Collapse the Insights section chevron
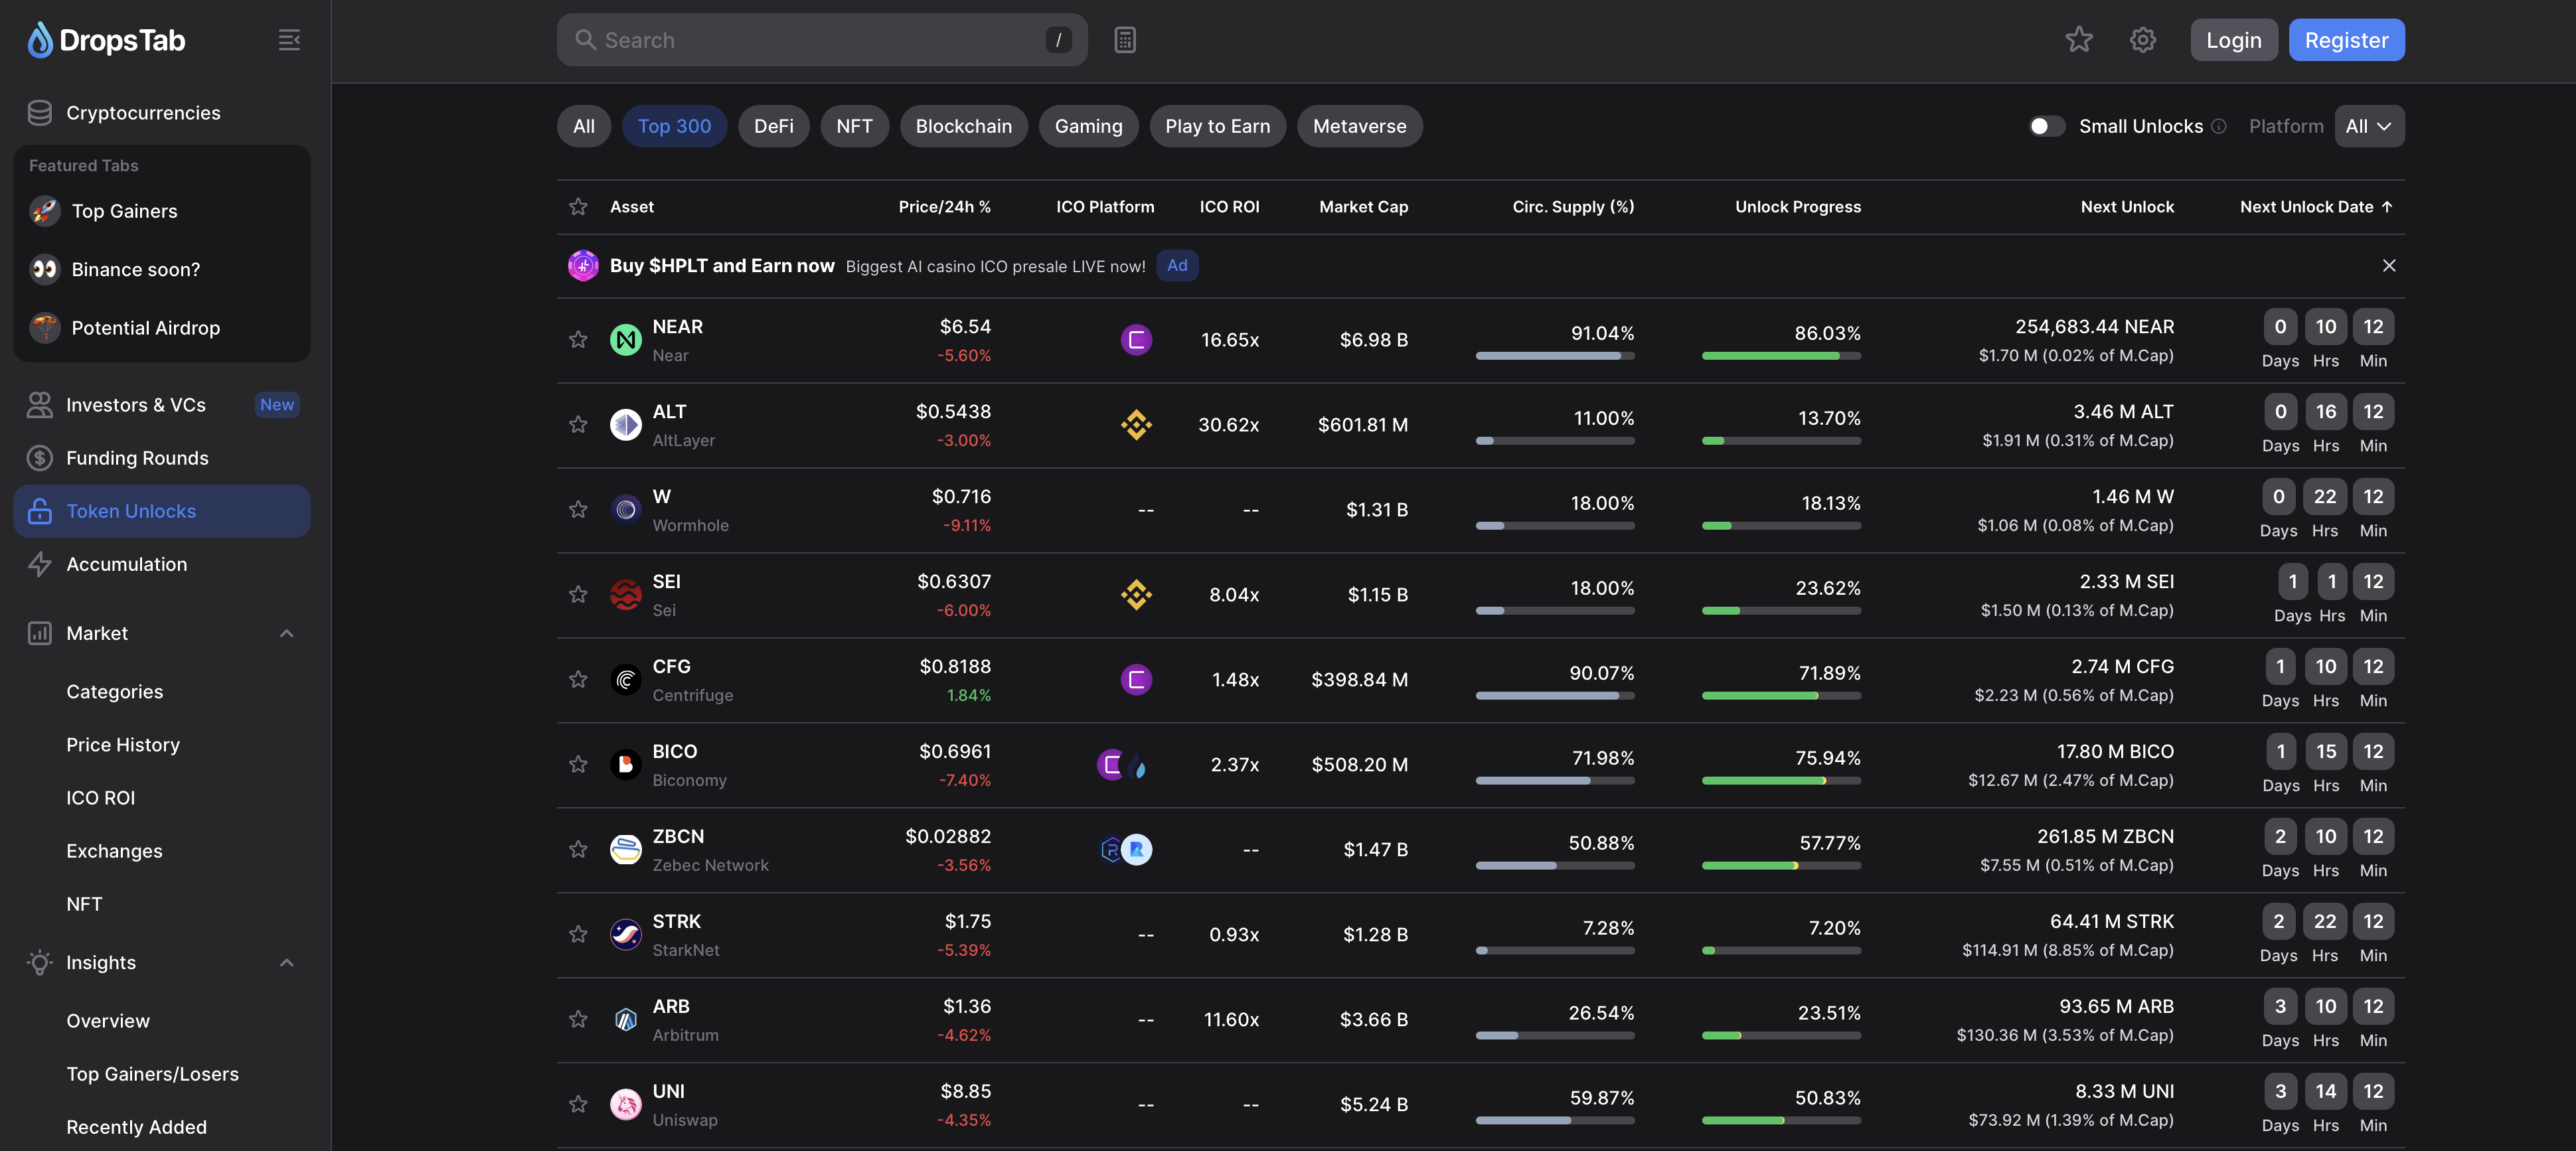The image size is (2576, 1151). [287, 963]
